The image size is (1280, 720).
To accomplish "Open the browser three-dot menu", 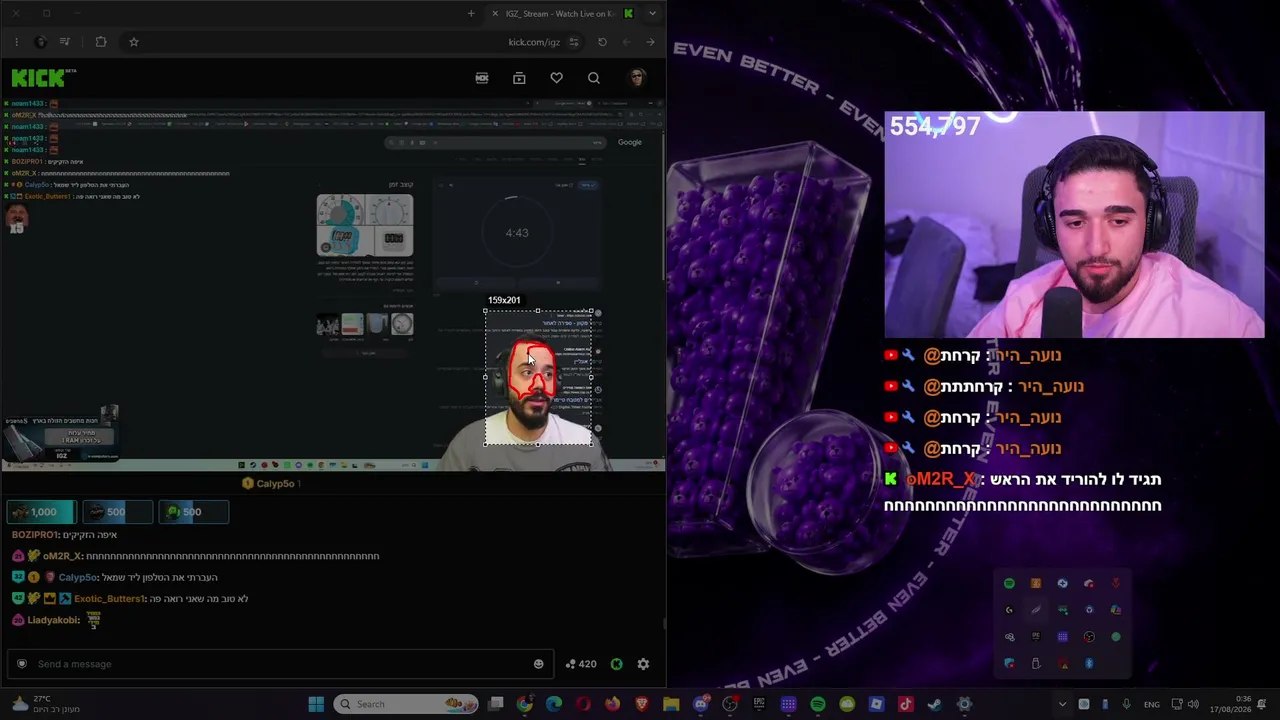I will [x=17, y=42].
